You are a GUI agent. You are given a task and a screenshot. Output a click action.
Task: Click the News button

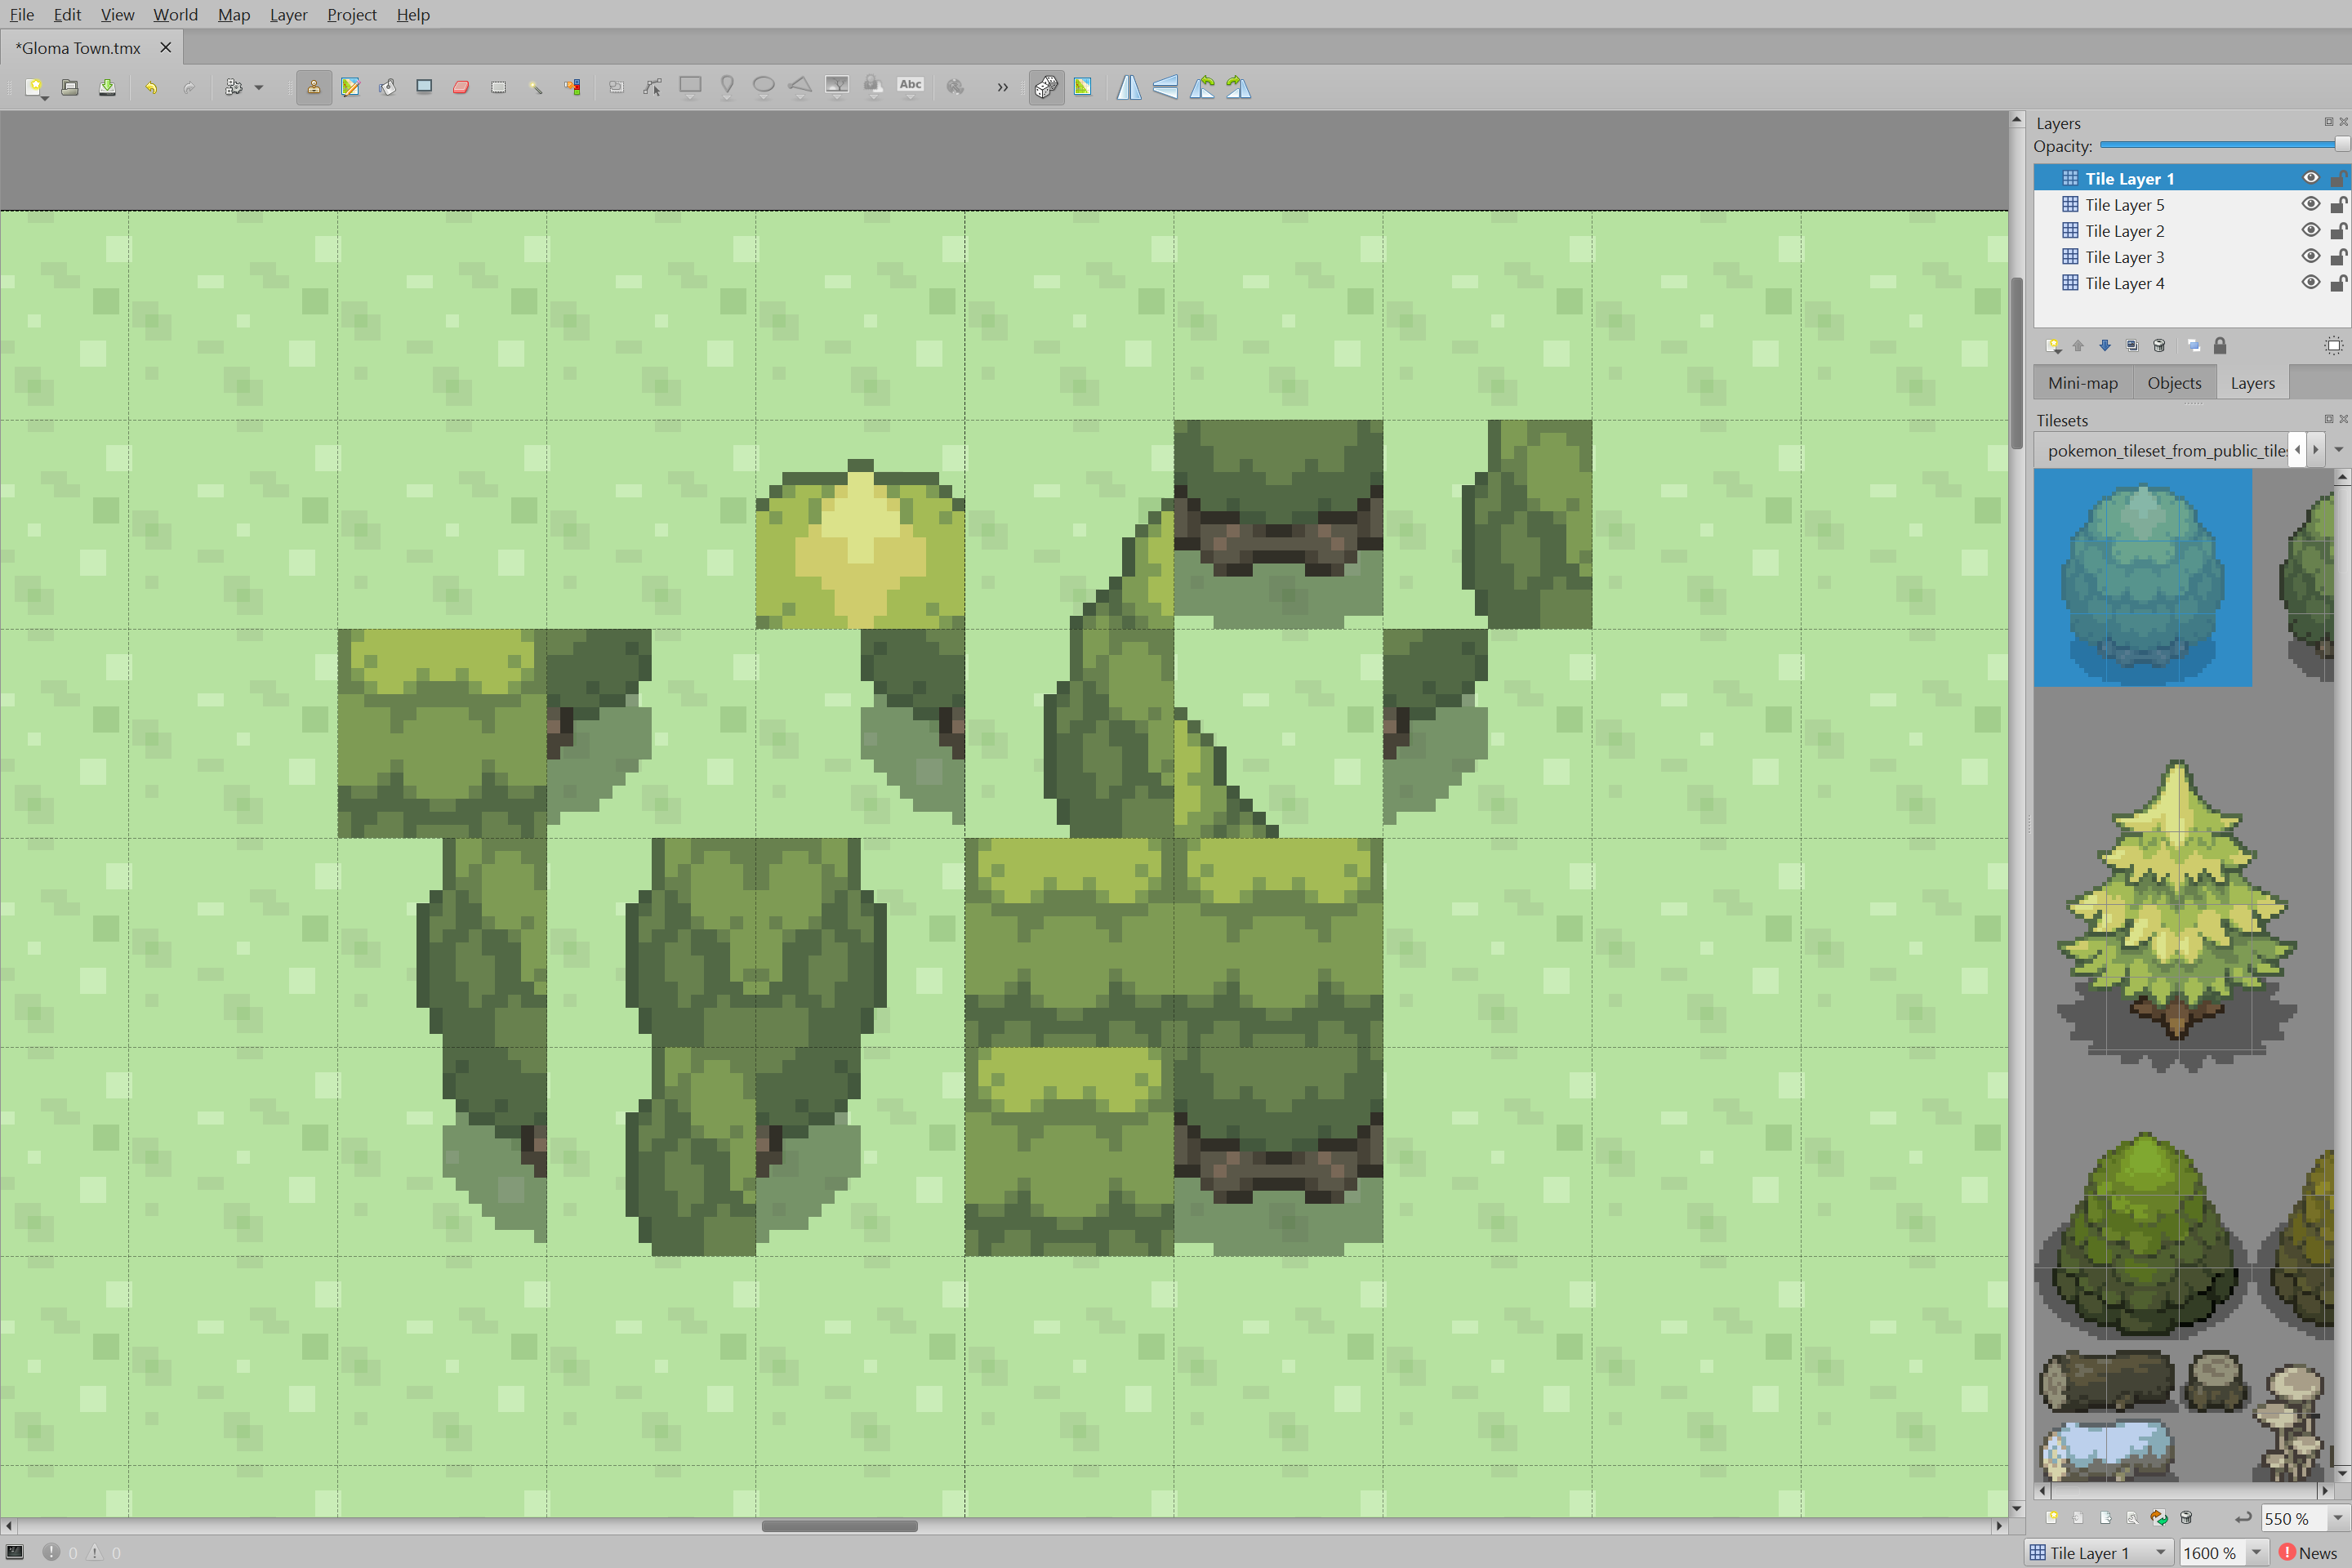(x=2308, y=1552)
